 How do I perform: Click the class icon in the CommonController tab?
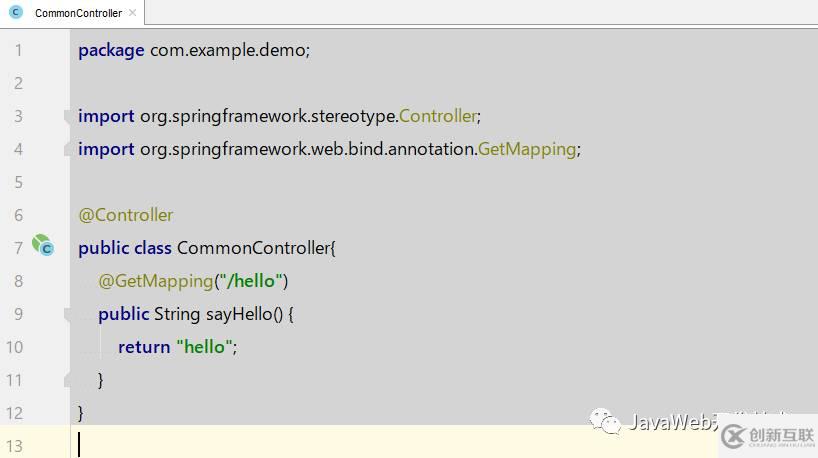17,13
